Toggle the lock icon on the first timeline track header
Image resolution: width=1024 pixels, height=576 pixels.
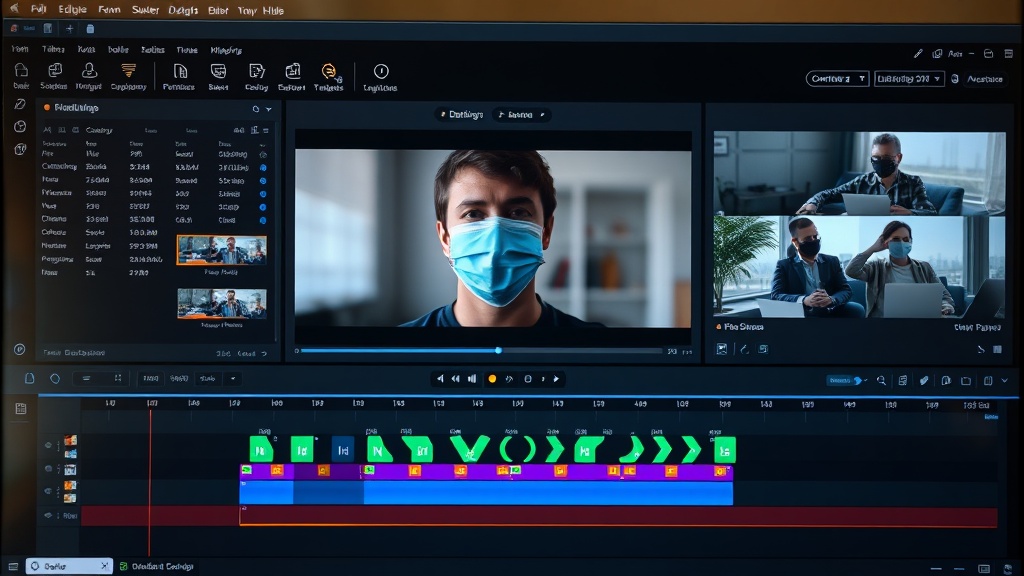tap(48, 444)
